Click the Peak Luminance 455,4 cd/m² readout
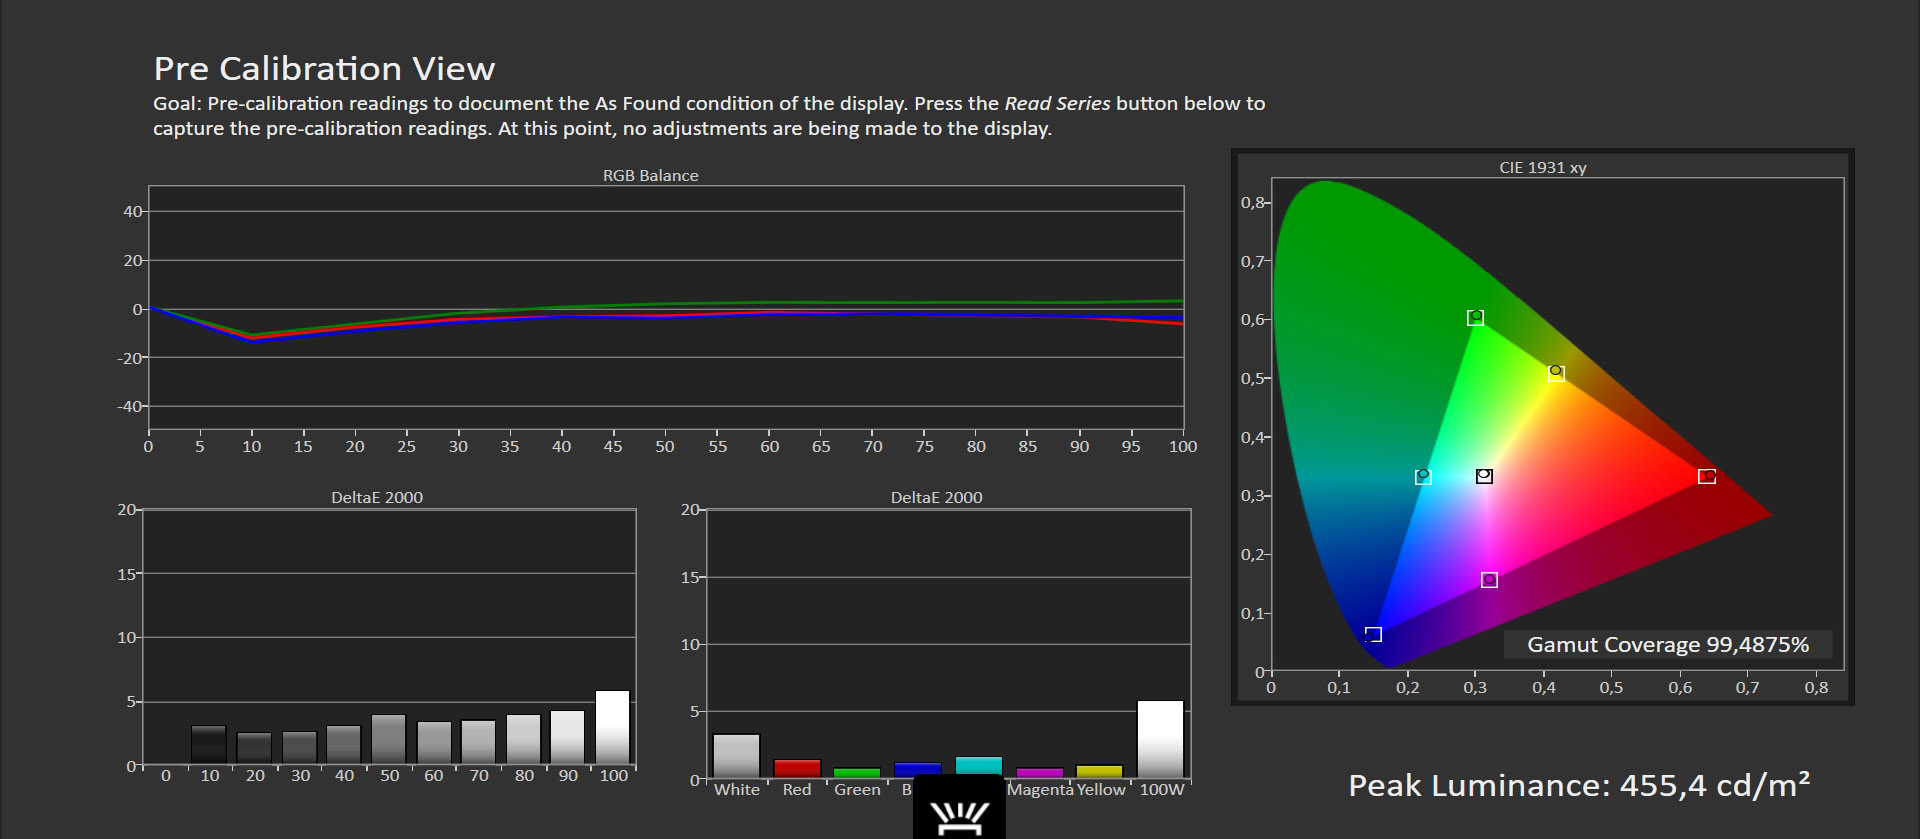1920x839 pixels. point(1579,785)
